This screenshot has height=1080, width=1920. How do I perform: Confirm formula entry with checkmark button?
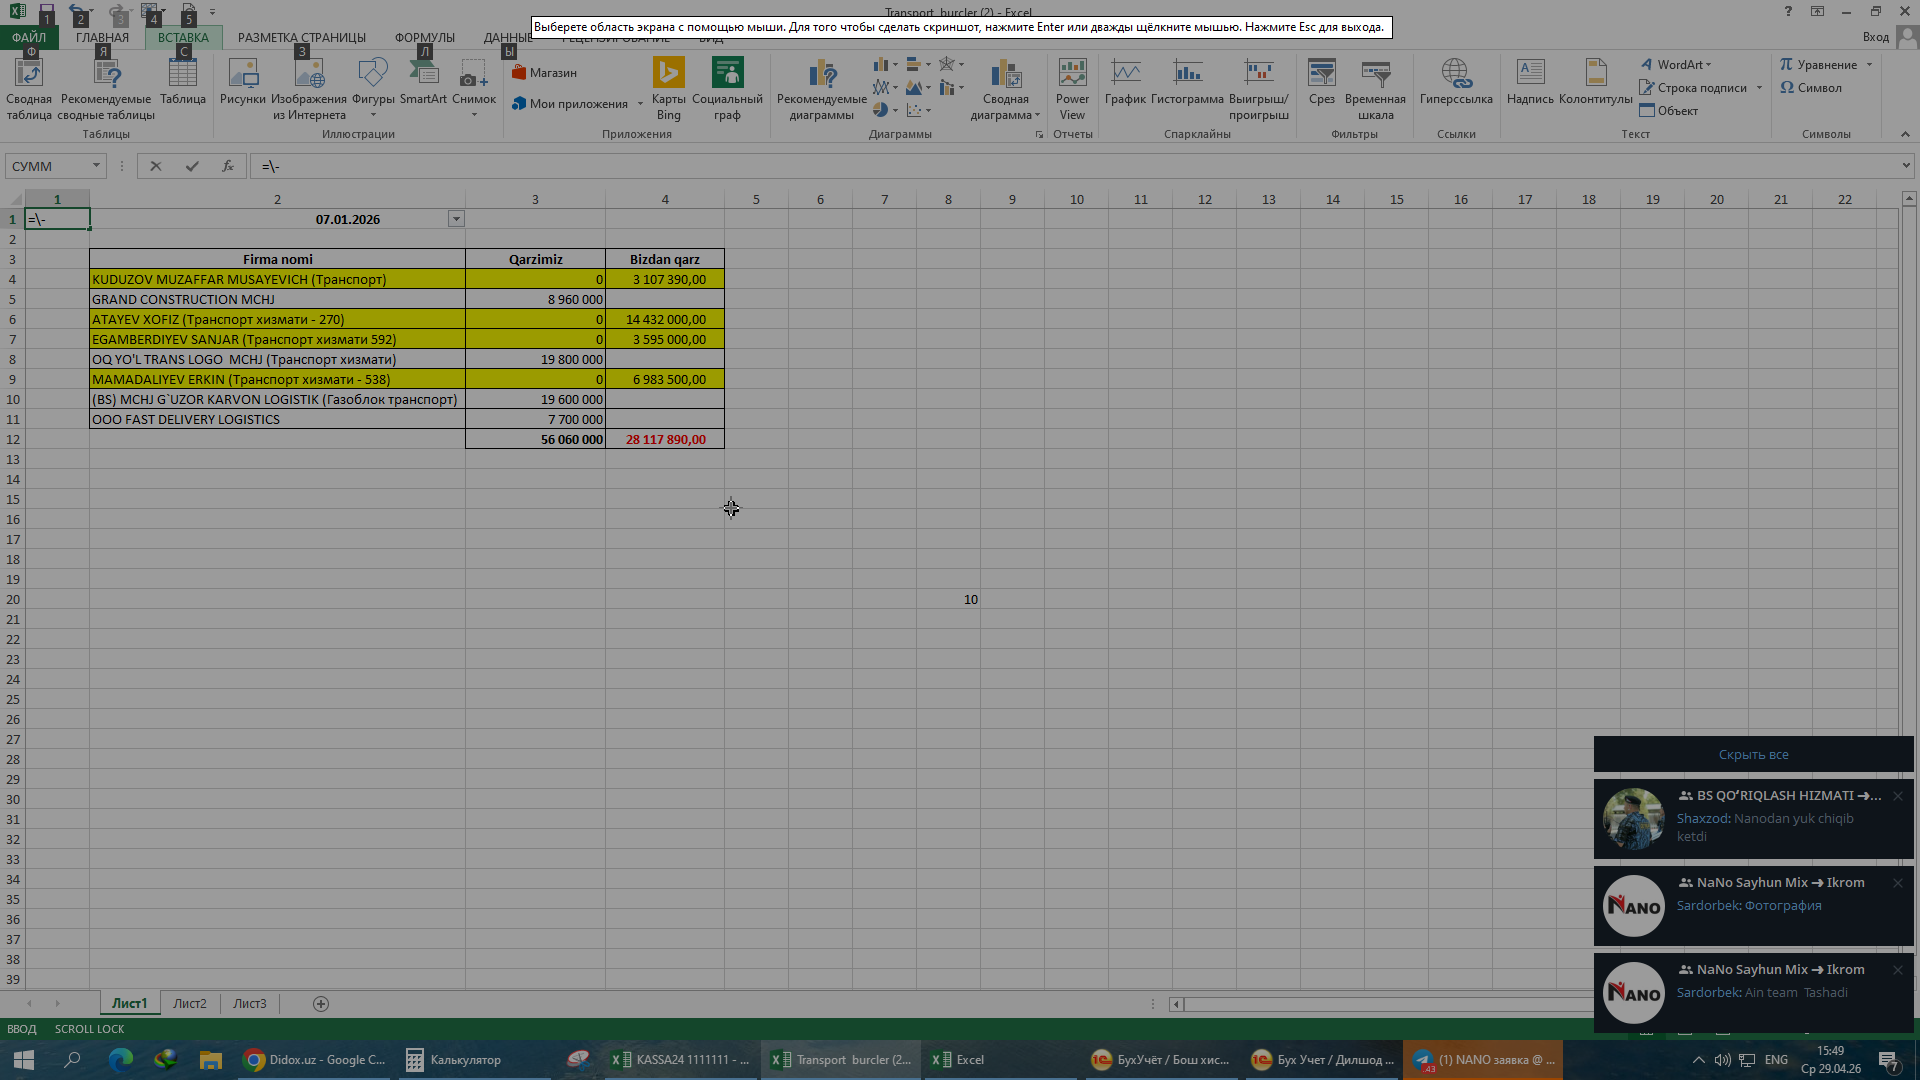(x=192, y=166)
